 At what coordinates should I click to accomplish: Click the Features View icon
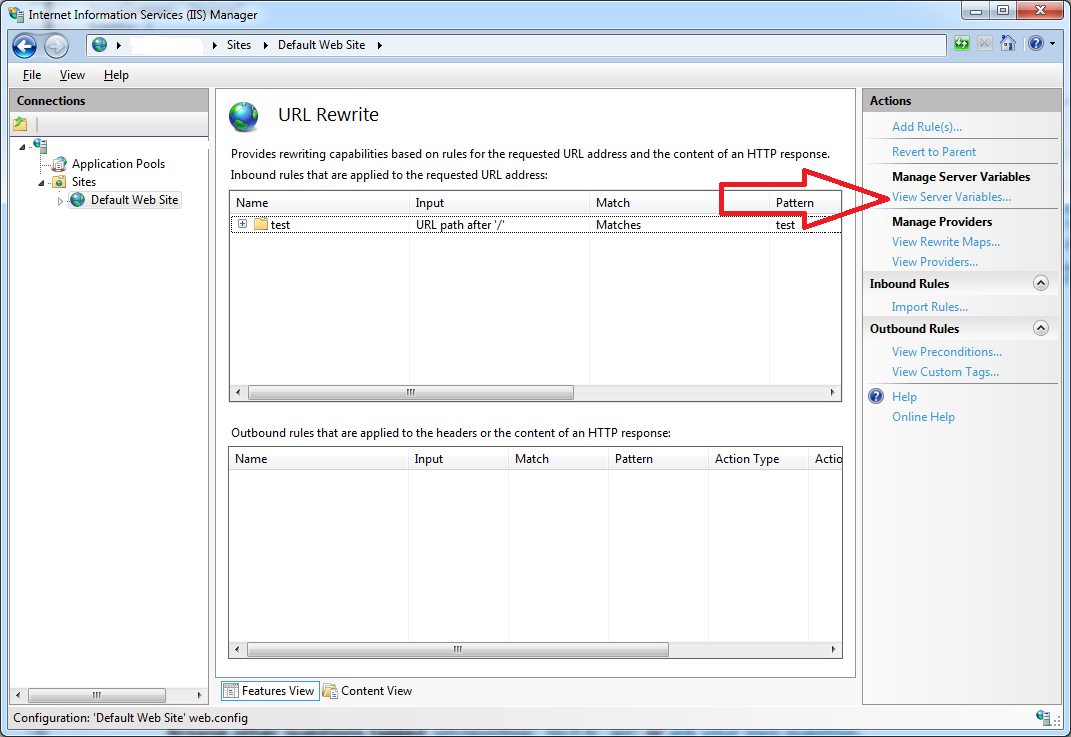point(231,691)
